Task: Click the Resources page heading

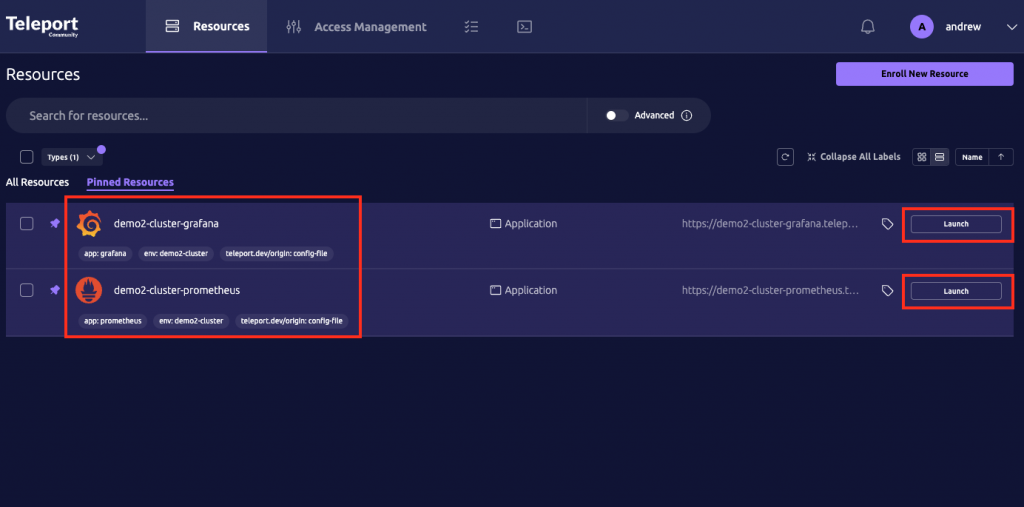Action: pyautogui.click(x=43, y=74)
